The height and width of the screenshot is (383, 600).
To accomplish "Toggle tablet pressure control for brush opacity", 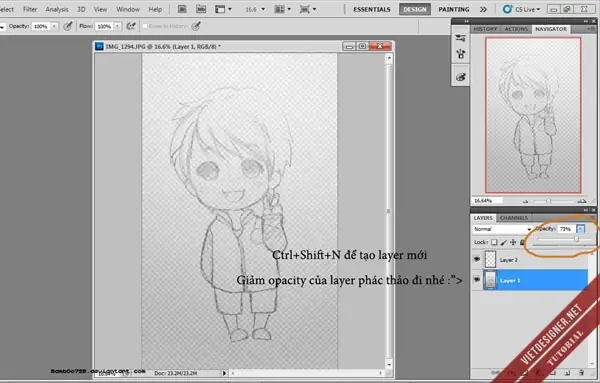I will tap(68, 26).
